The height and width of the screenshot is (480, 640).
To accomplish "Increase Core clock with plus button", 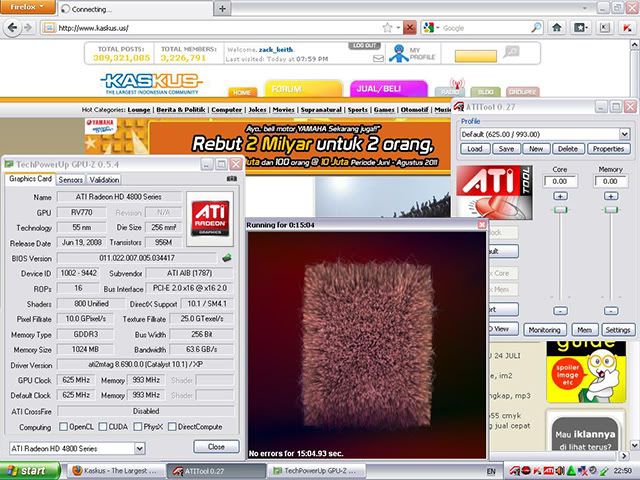I will click(560, 196).
